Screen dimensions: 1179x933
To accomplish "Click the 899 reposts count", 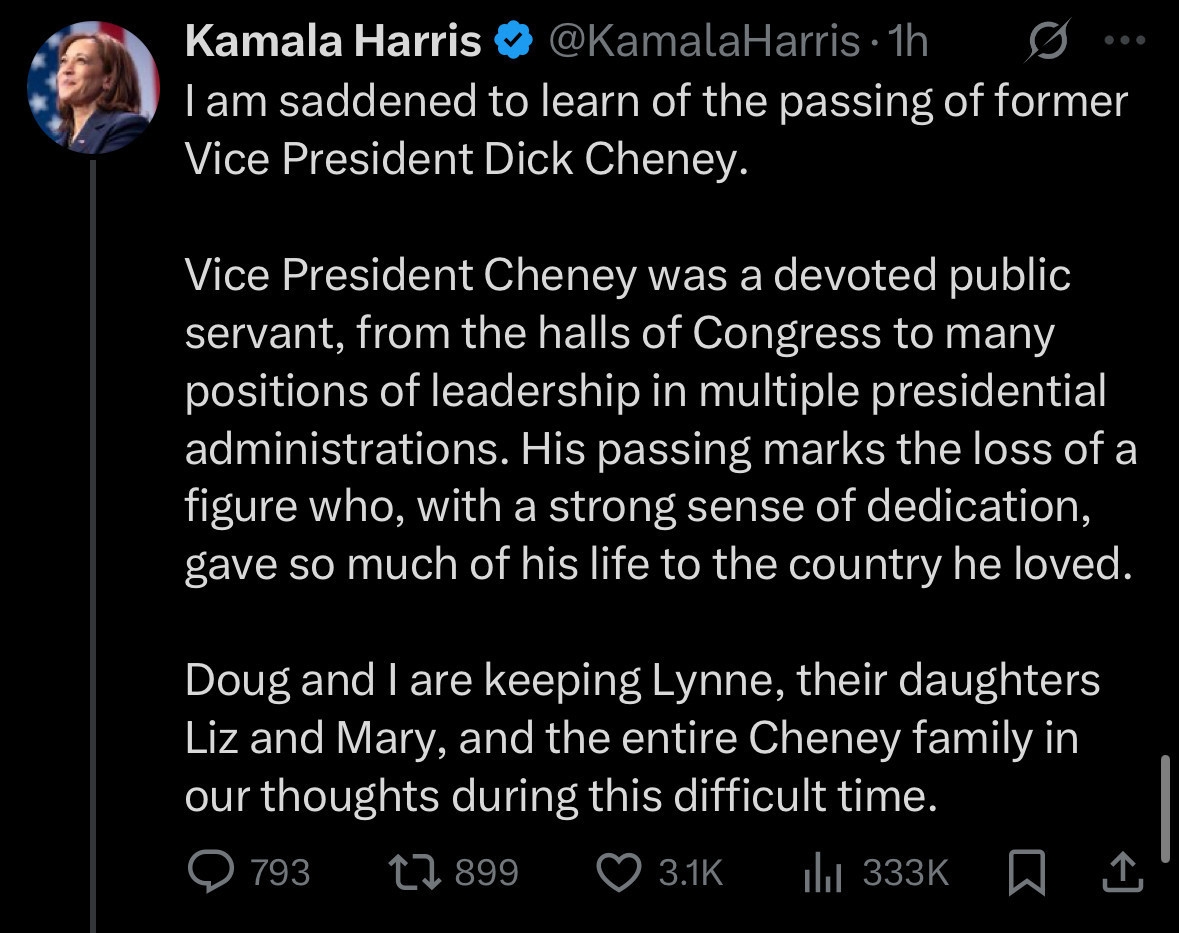I will [x=487, y=873].
